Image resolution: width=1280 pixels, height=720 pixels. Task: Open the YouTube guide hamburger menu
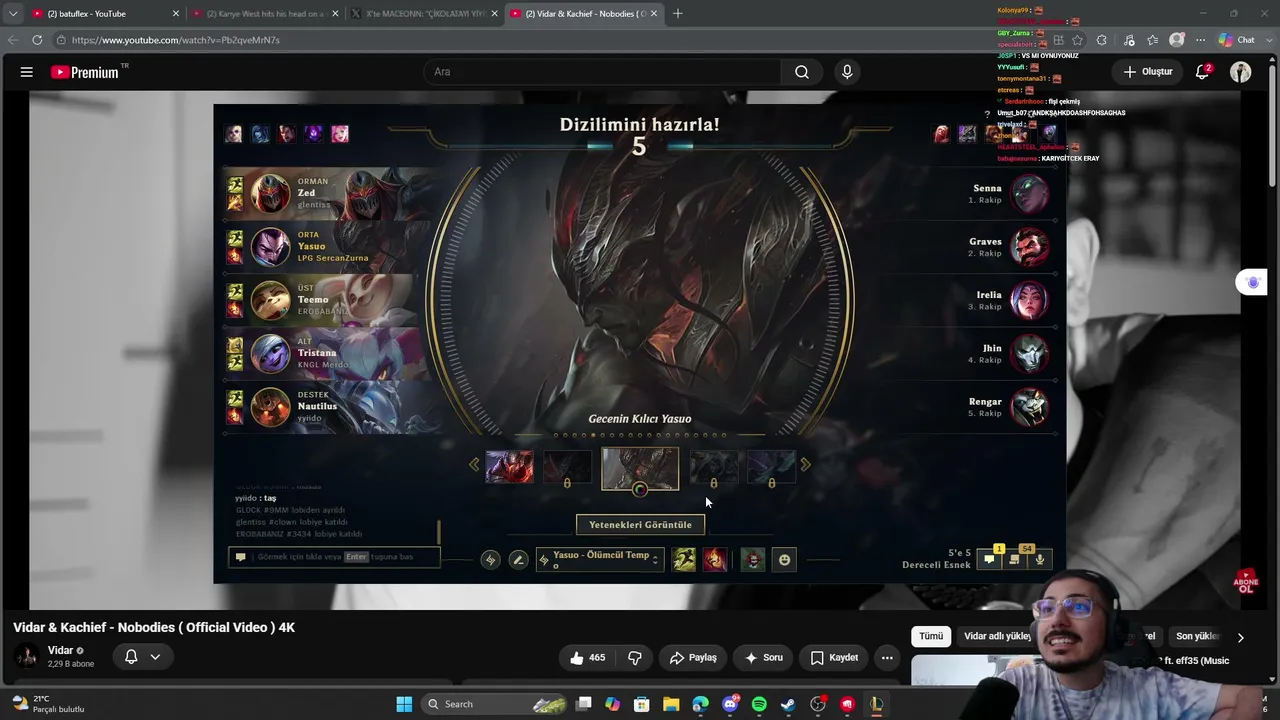(27, 72)
